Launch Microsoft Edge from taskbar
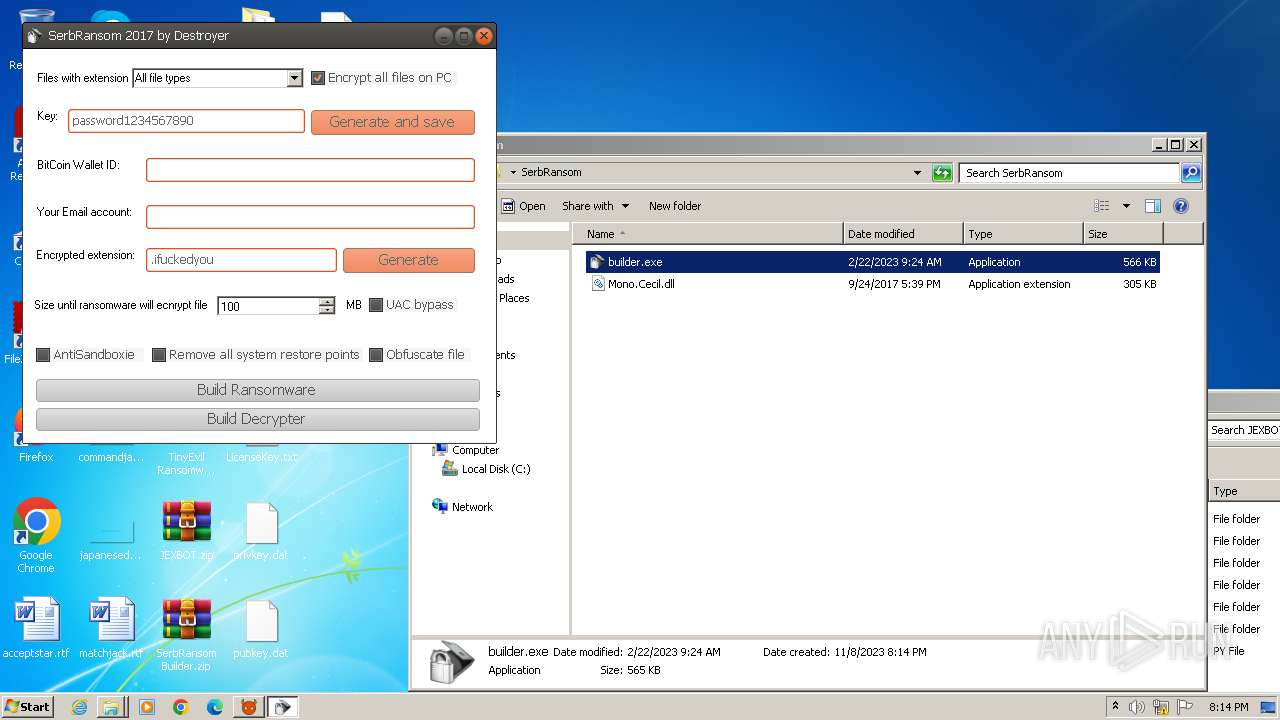1280x720 pixels. point(215,707)
